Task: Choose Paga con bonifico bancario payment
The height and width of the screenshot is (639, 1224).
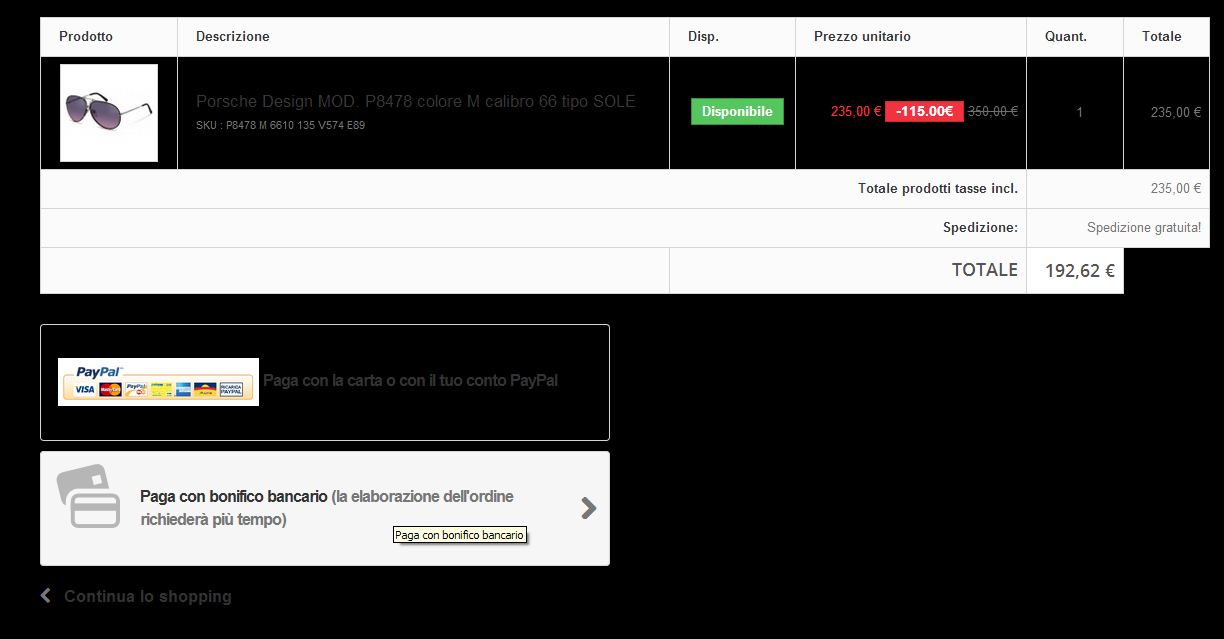Action: pos(325,508)
